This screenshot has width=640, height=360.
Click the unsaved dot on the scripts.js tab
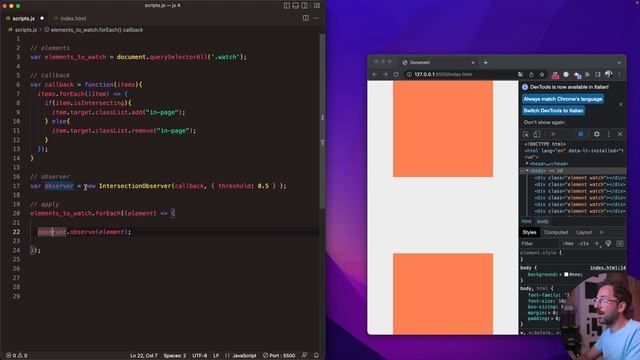(x=42, y=18)
